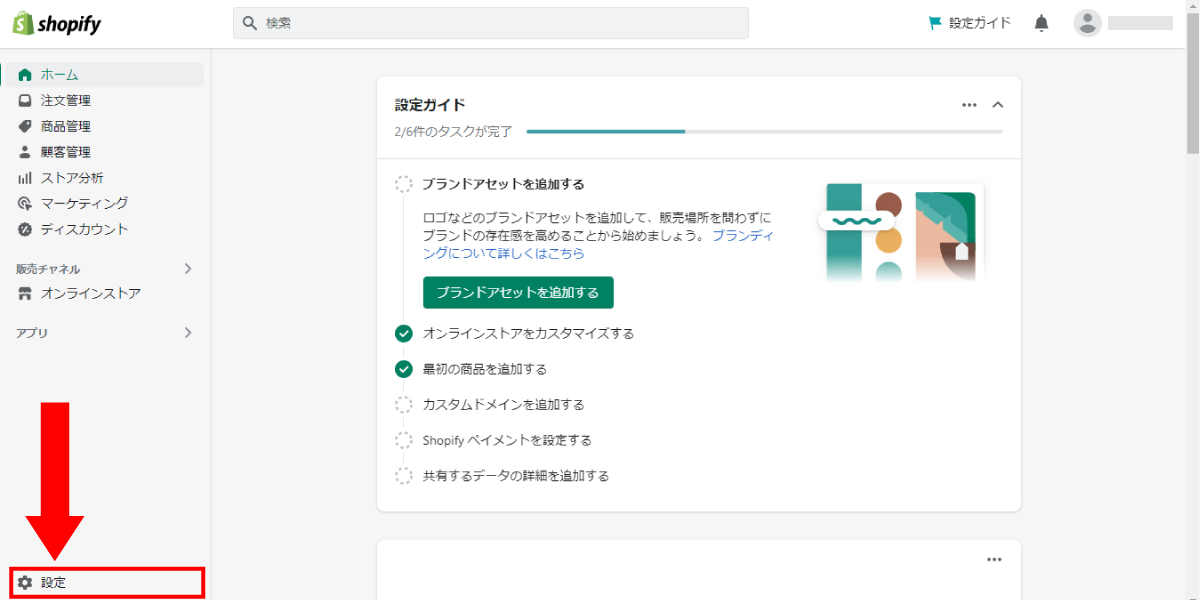Click the ブランドアセットを追加する heading
The width and height of the screenshot is (1200, 600).
tap(503, 184)
